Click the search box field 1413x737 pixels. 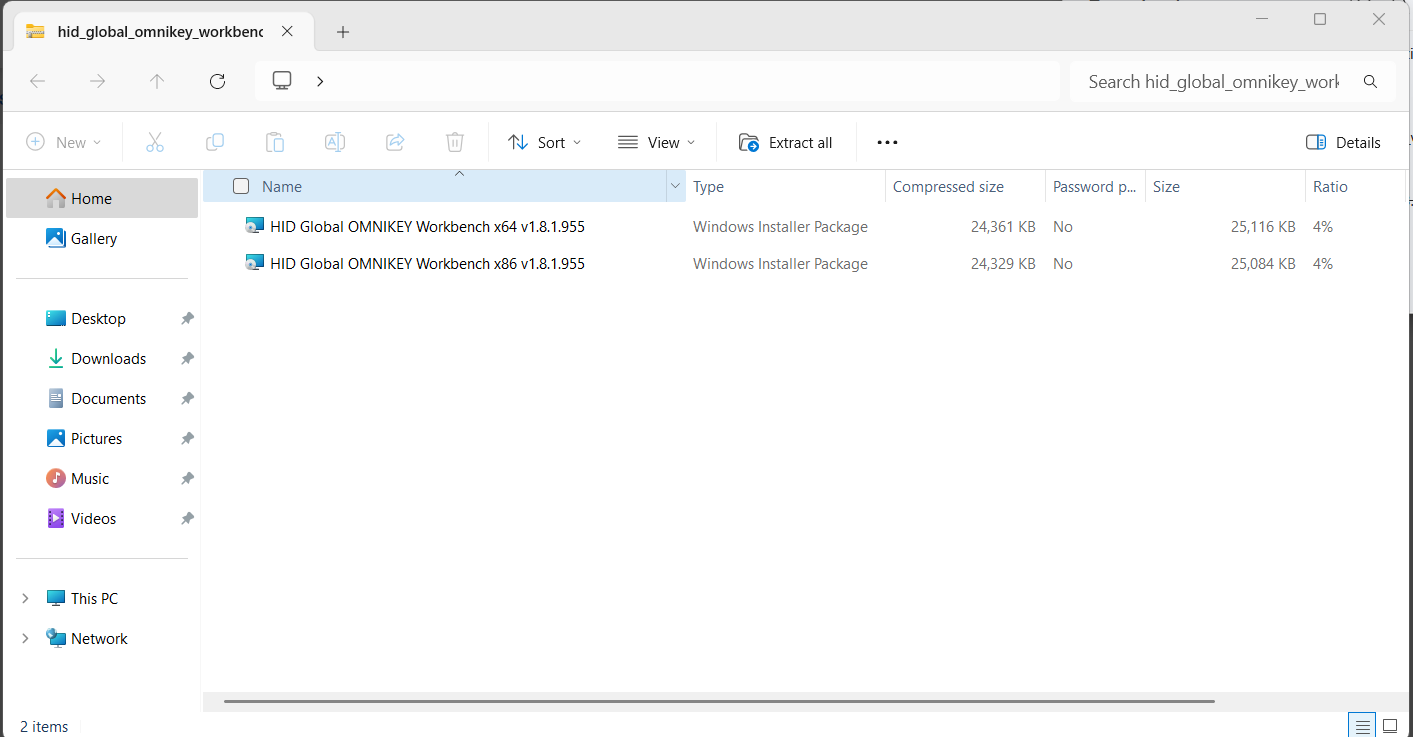pos(1232,82)
